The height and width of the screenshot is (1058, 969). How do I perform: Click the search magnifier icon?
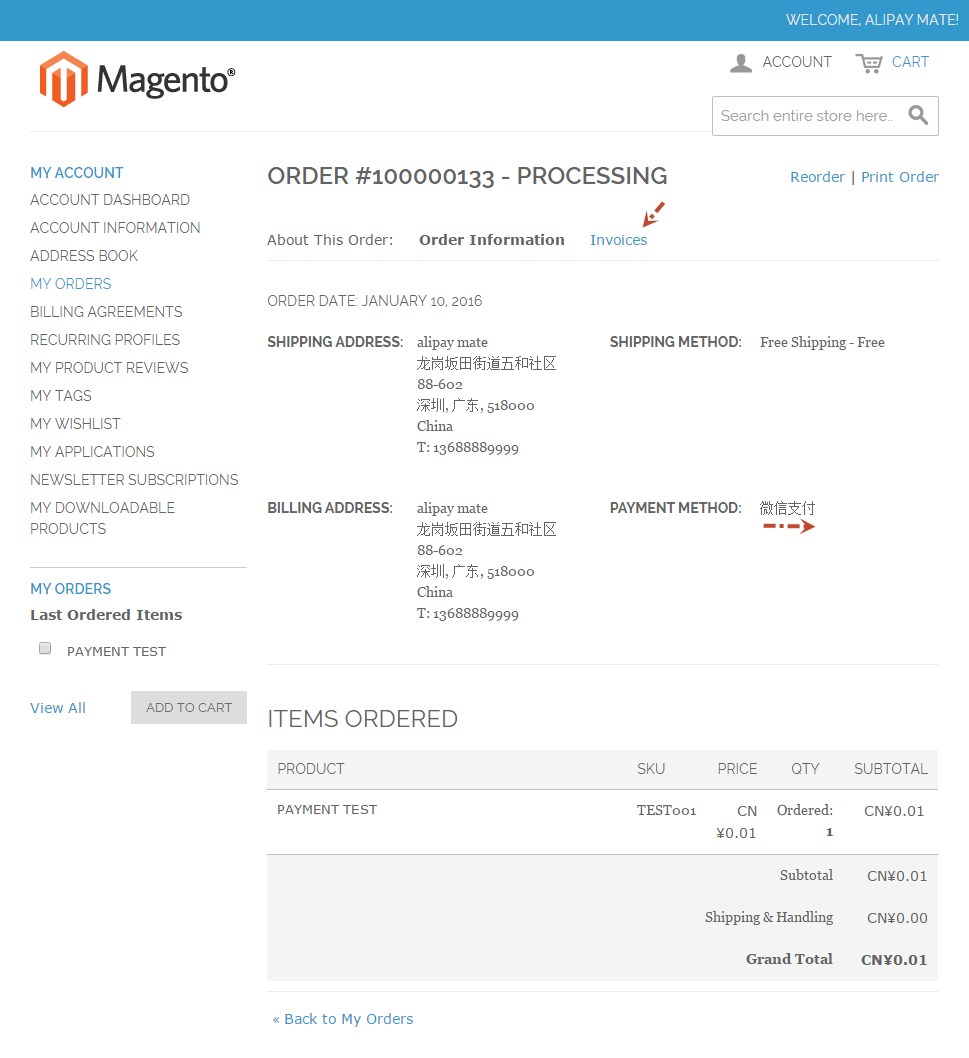pyautogui.click(x=918, y=115)
